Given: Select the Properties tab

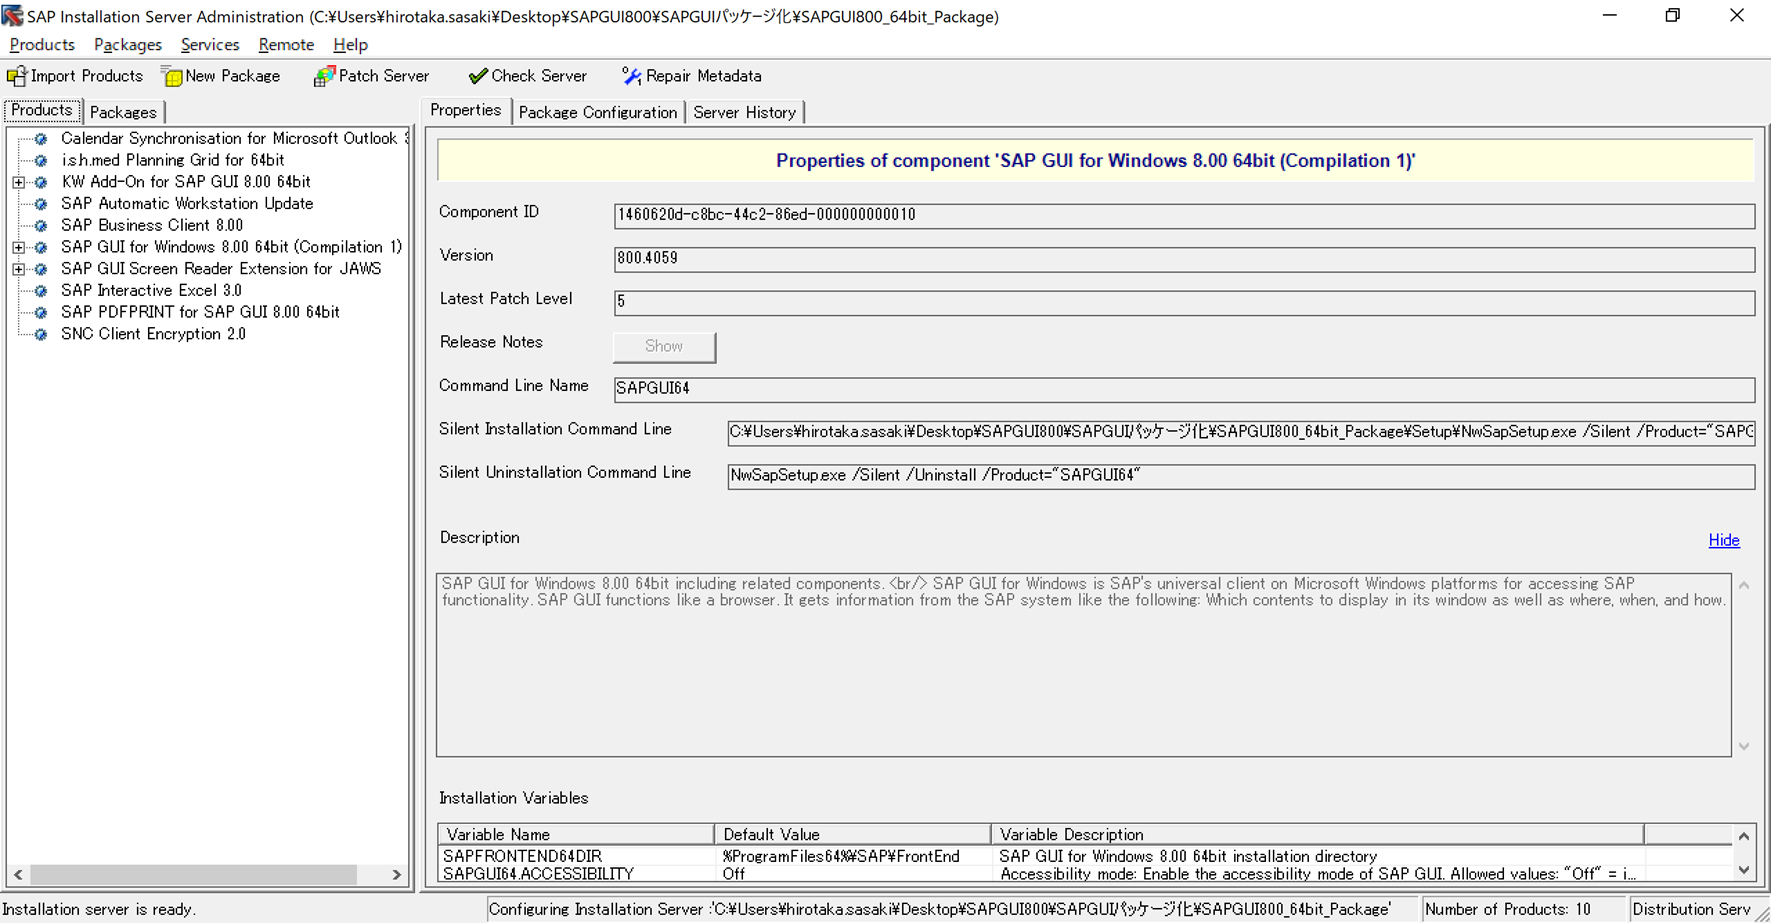Looking at the screenshot, I should pyautogui.click(x=465, y=110).
